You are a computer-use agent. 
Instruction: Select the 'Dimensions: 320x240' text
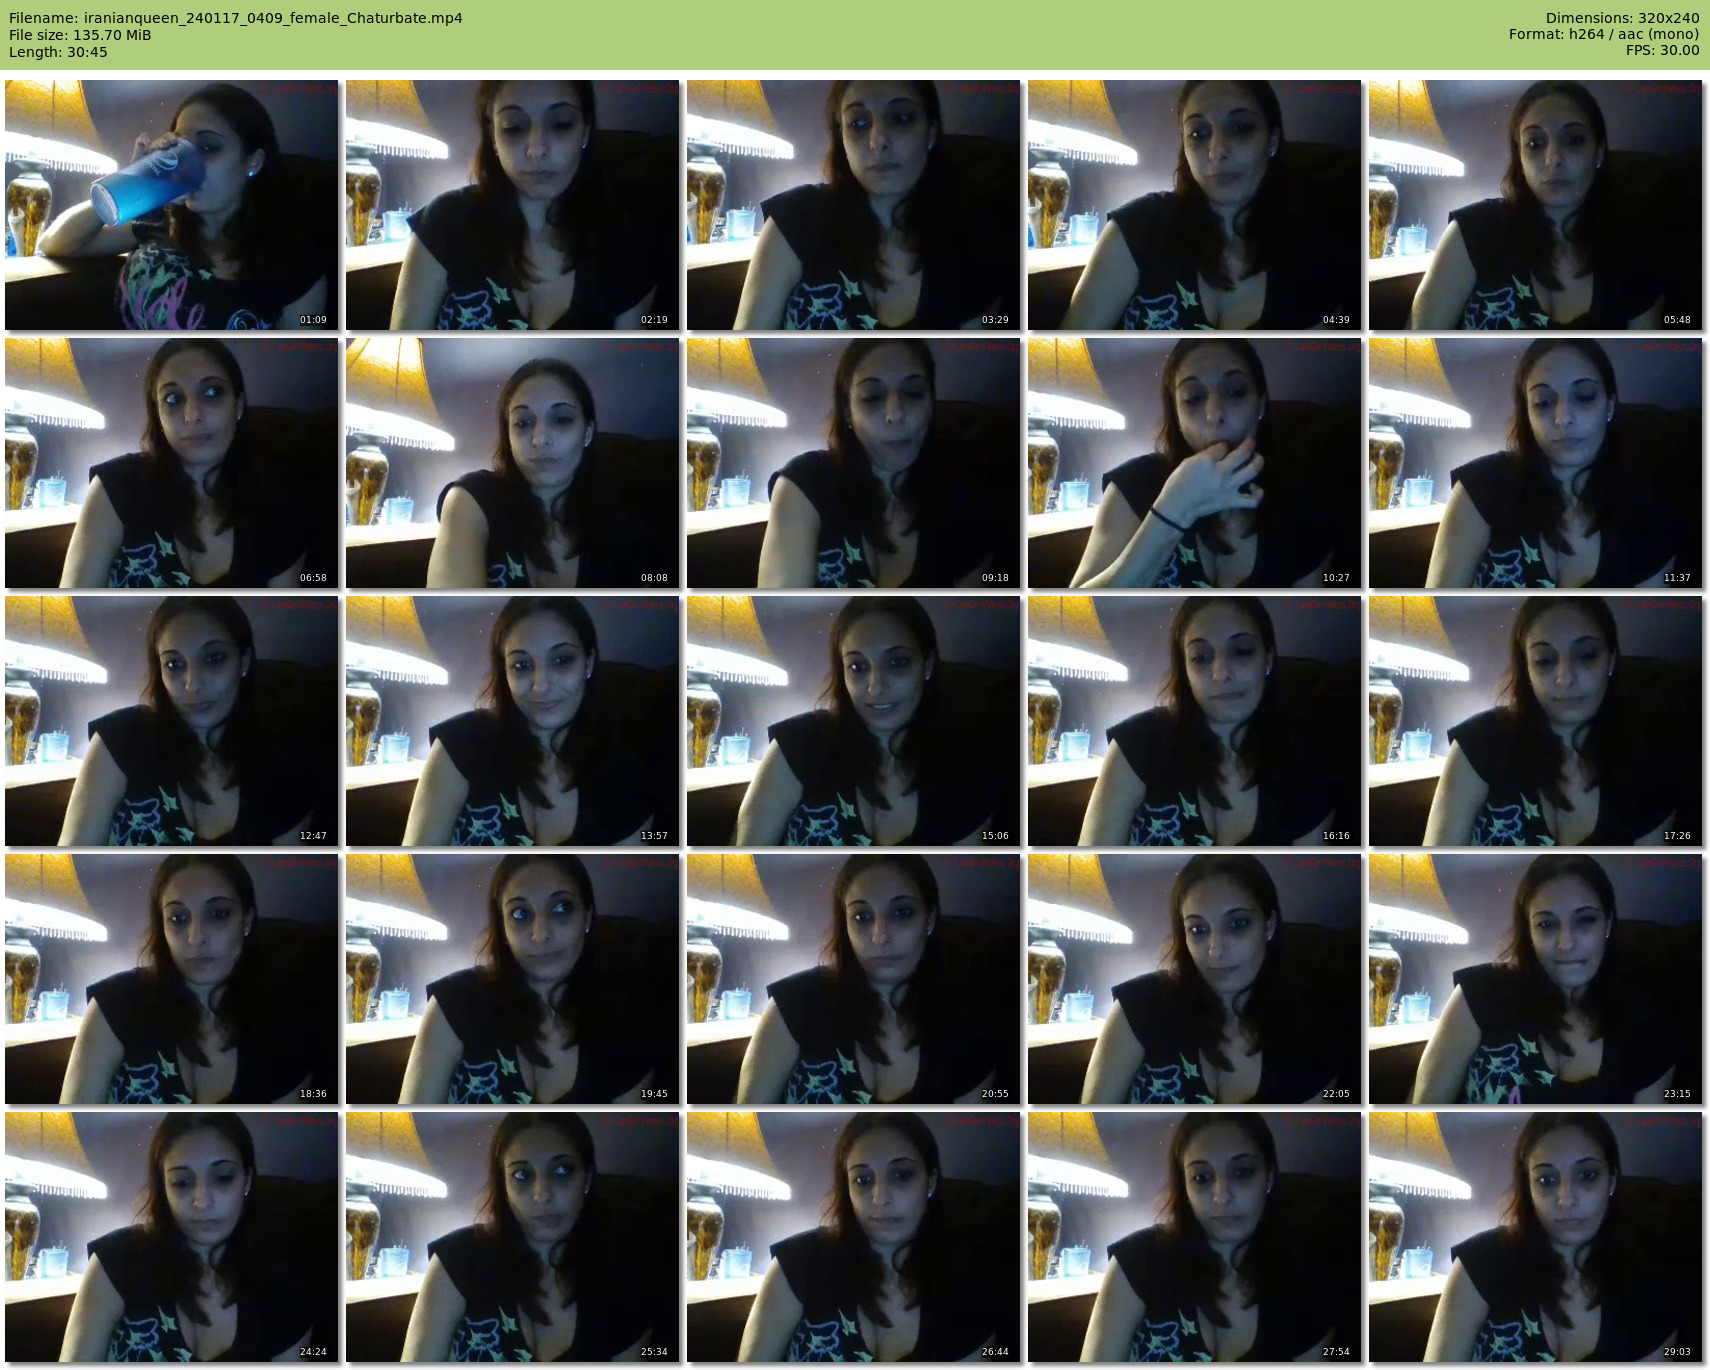1622,18
